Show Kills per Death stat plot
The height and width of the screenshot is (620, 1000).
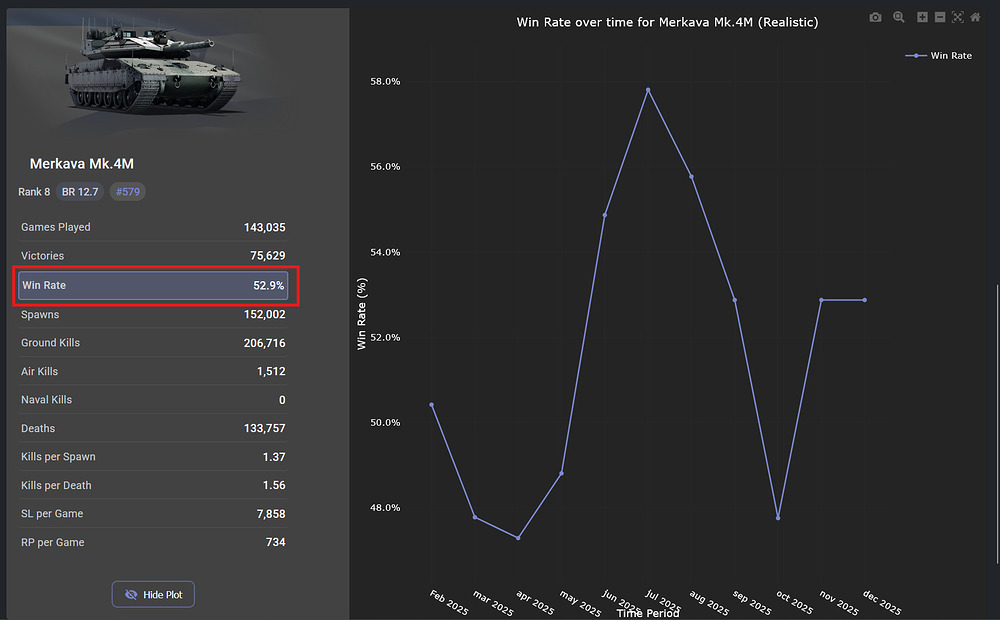pyautogui.click(x=153, y=485)
